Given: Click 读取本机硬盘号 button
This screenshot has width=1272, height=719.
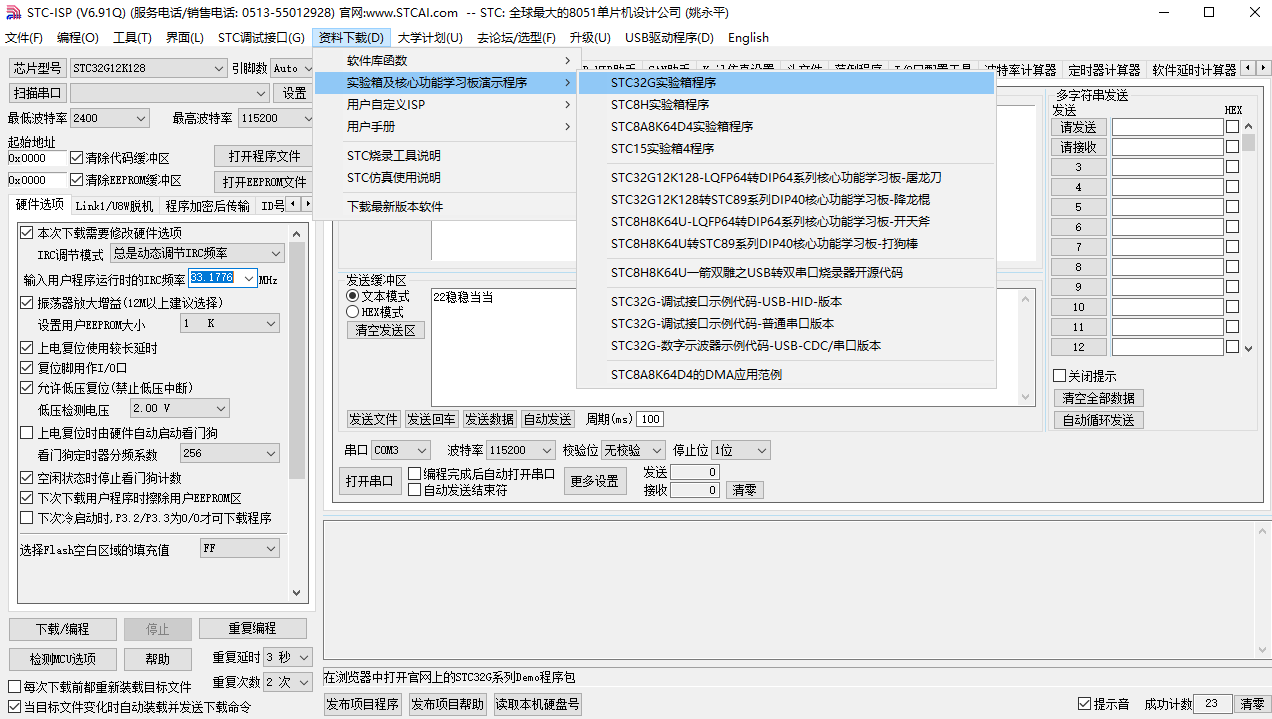Looking at the screenshot, I should point(537,704).
